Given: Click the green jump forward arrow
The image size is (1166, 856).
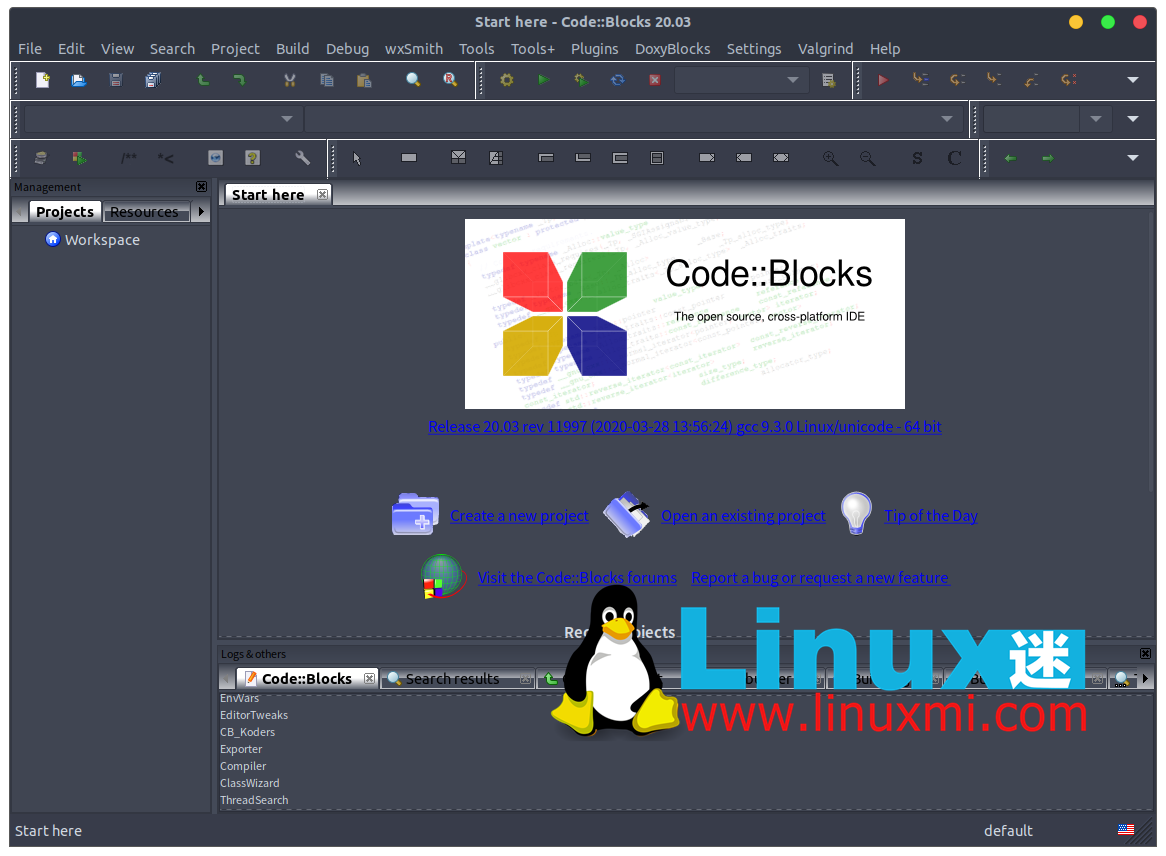Looking at the screenshot, I should [1047, 158].
